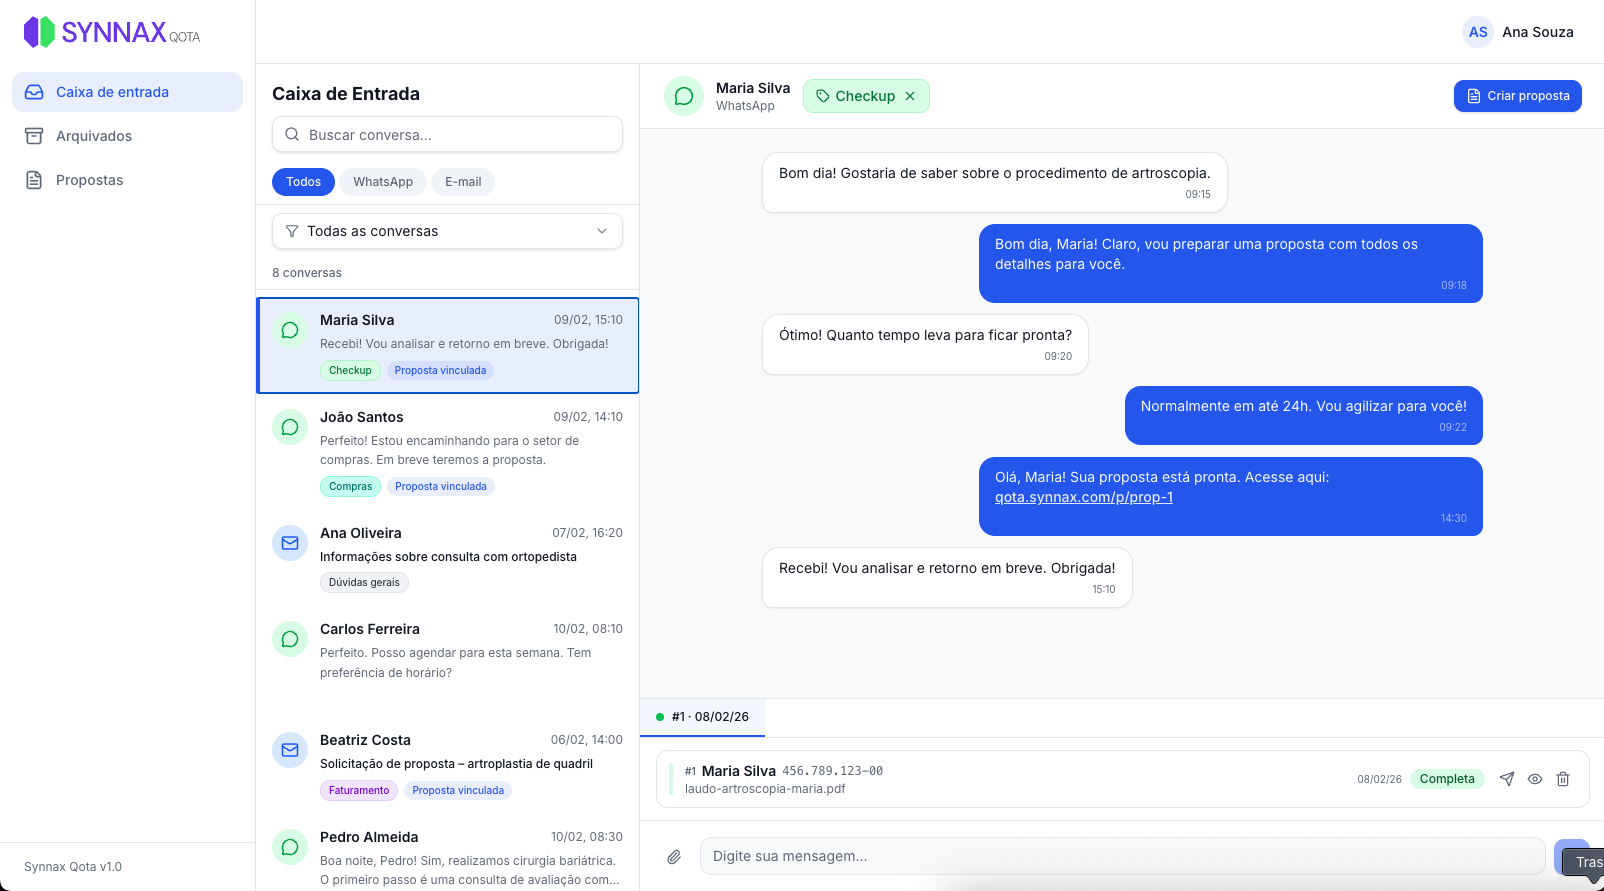Image resolution: width=1604 pixels, height=891 pixels.
Task: Send proposal with paper plane icon
Action: click(x=1507, y=779)
